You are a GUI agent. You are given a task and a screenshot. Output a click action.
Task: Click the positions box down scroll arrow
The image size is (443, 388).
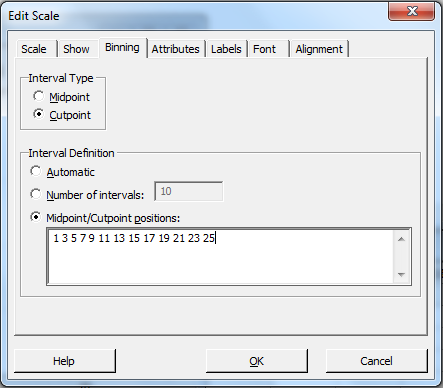401,274
